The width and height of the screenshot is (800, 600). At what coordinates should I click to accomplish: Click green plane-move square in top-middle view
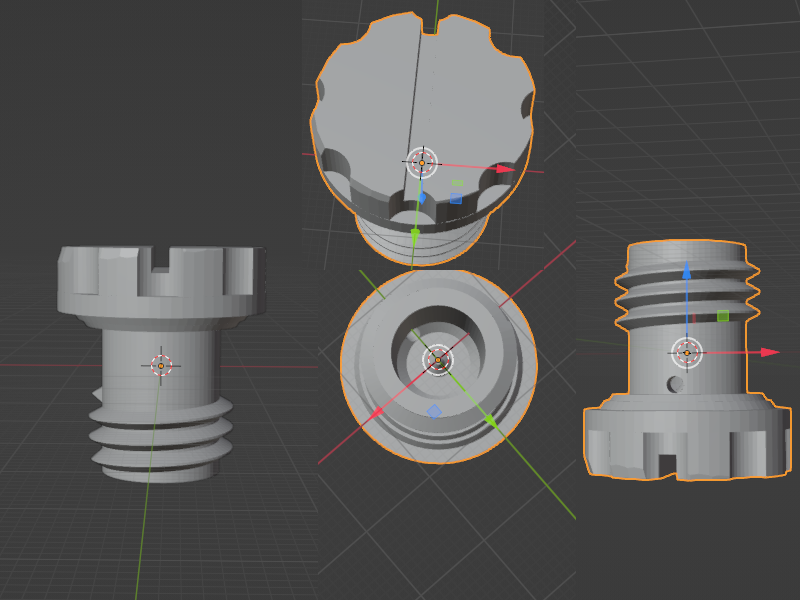(458, 183)
